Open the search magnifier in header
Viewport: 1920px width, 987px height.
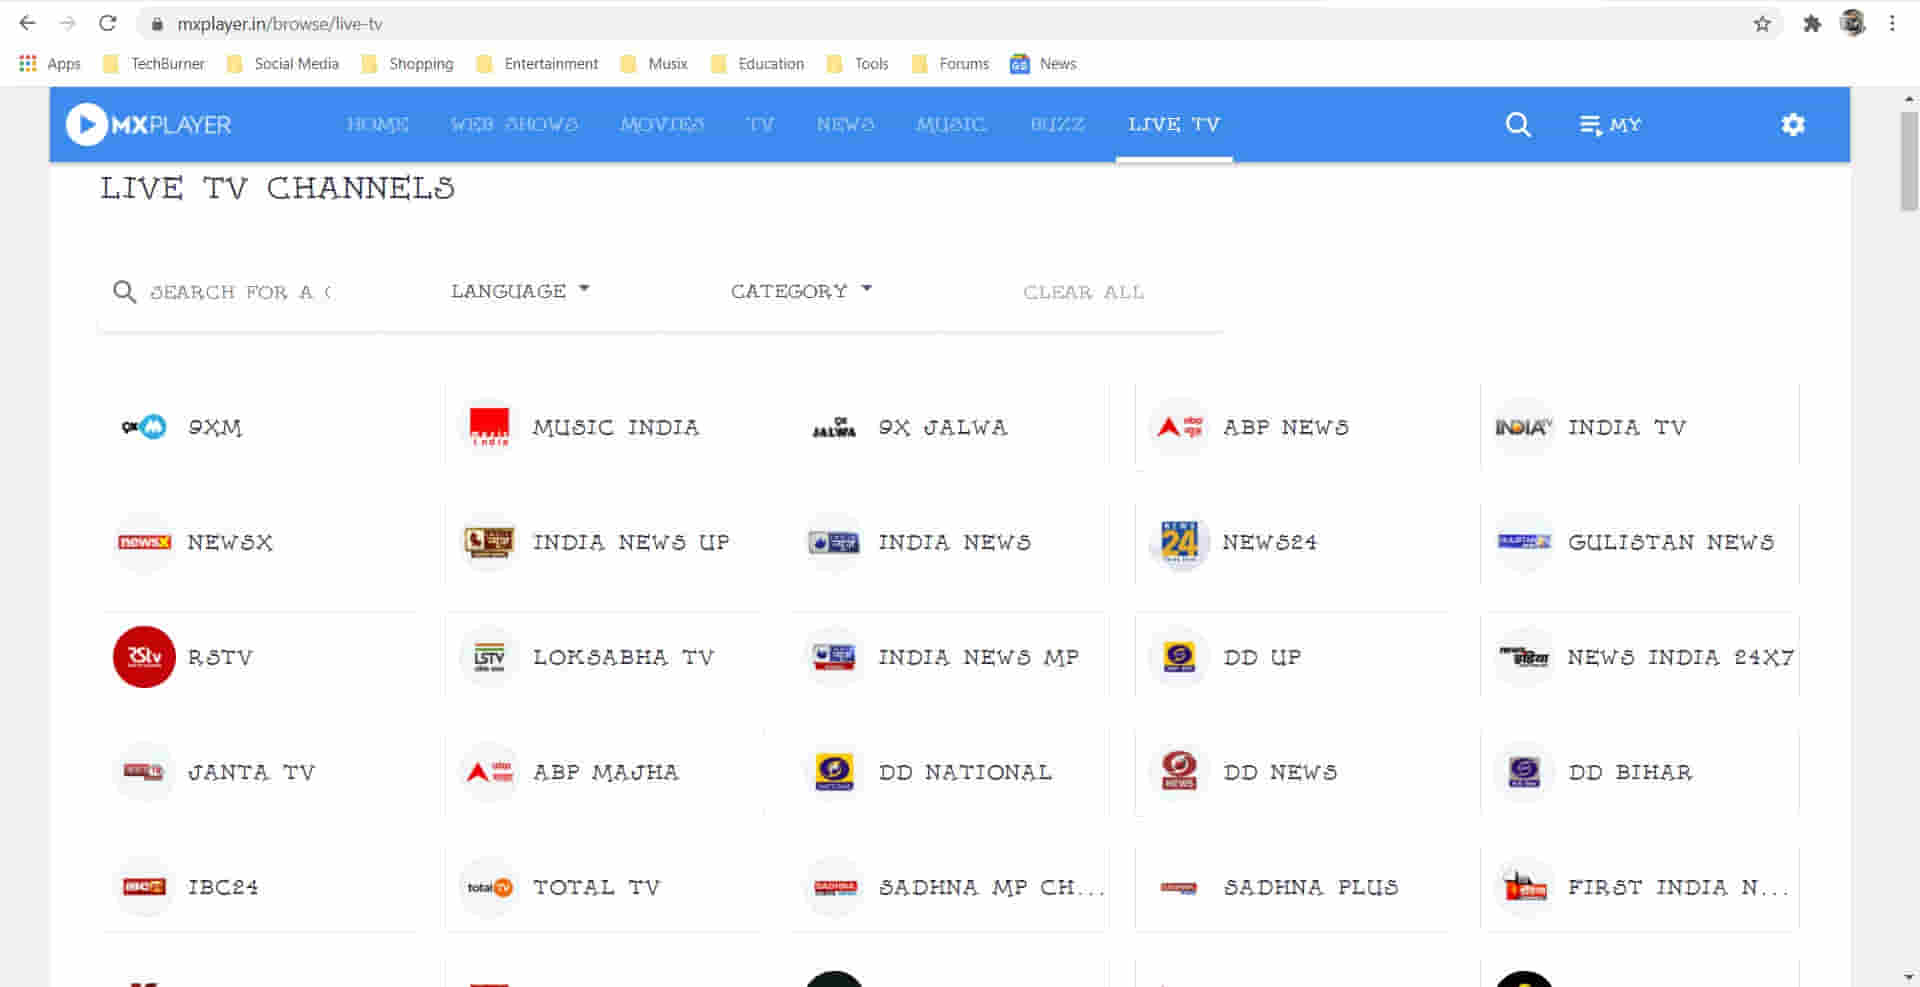pyautogui.click(x=1518, y=125)
